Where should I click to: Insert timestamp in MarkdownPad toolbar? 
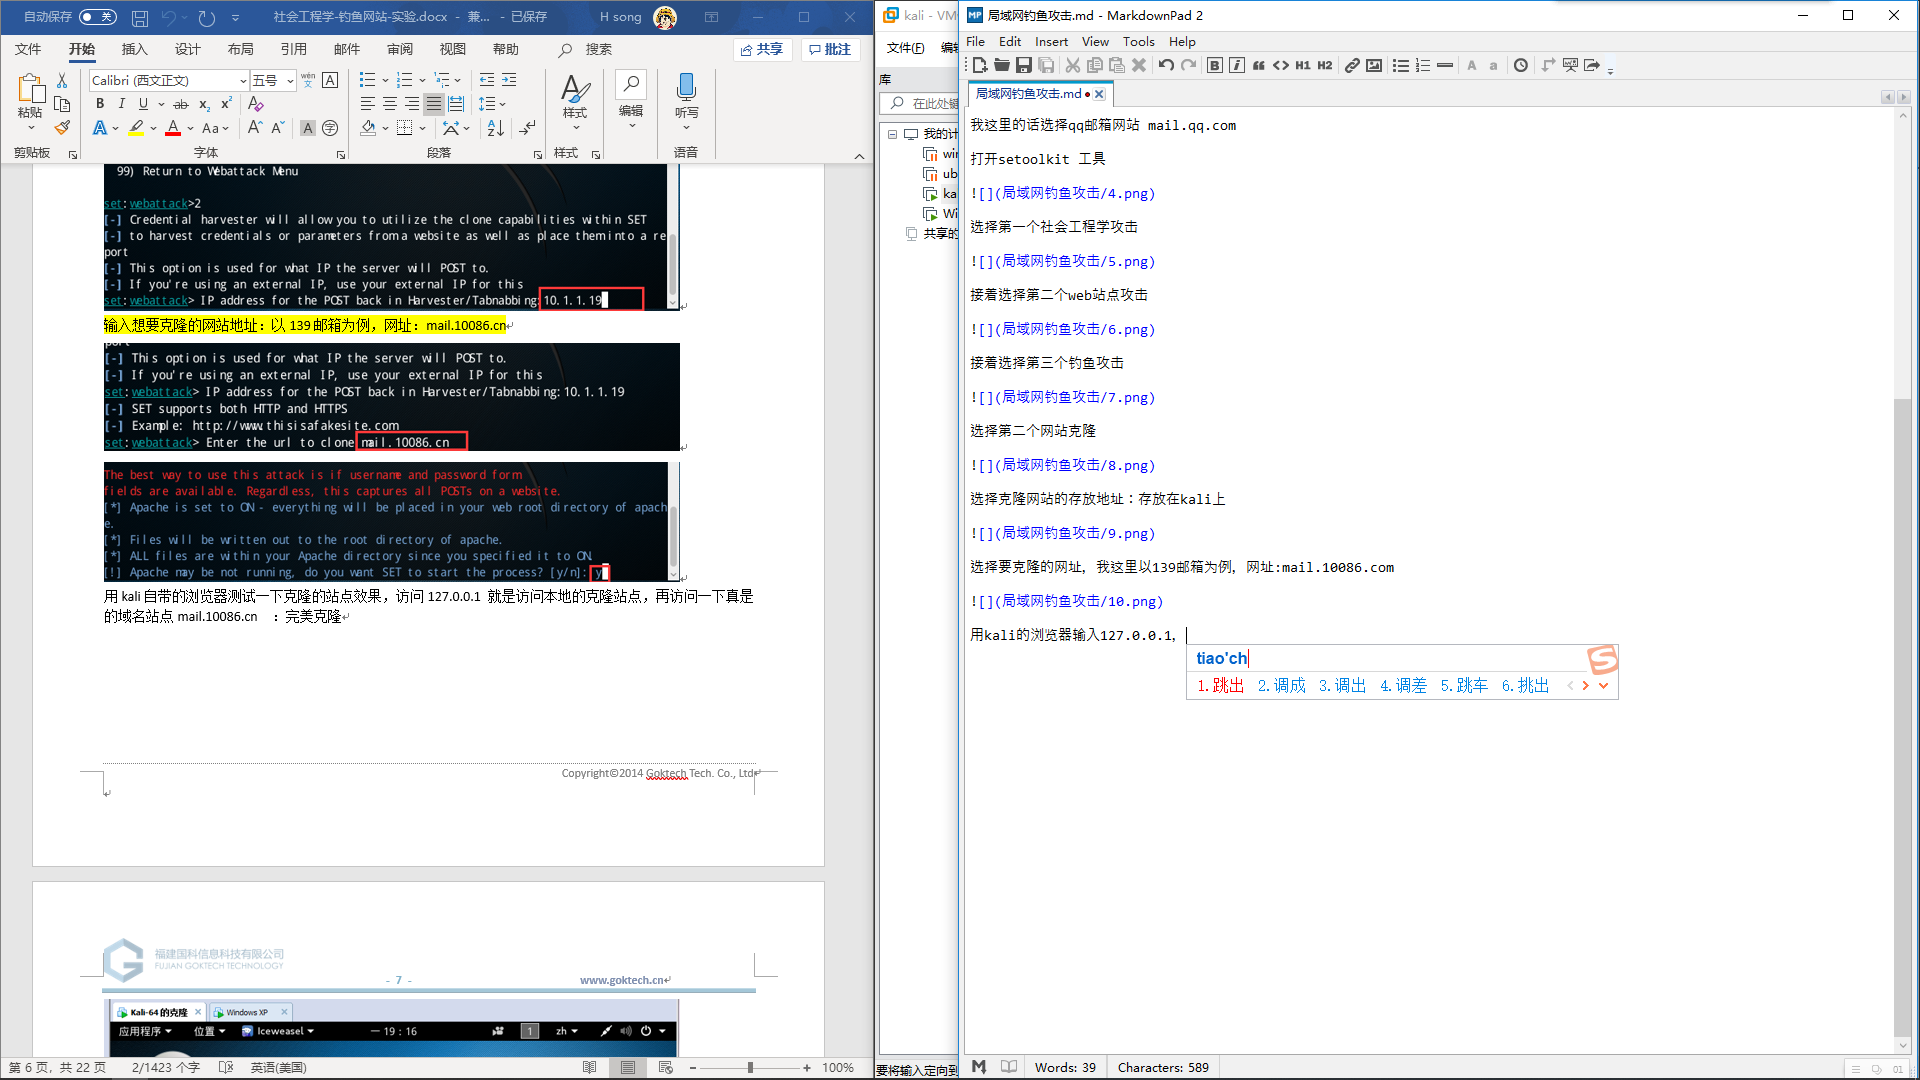1521,65
